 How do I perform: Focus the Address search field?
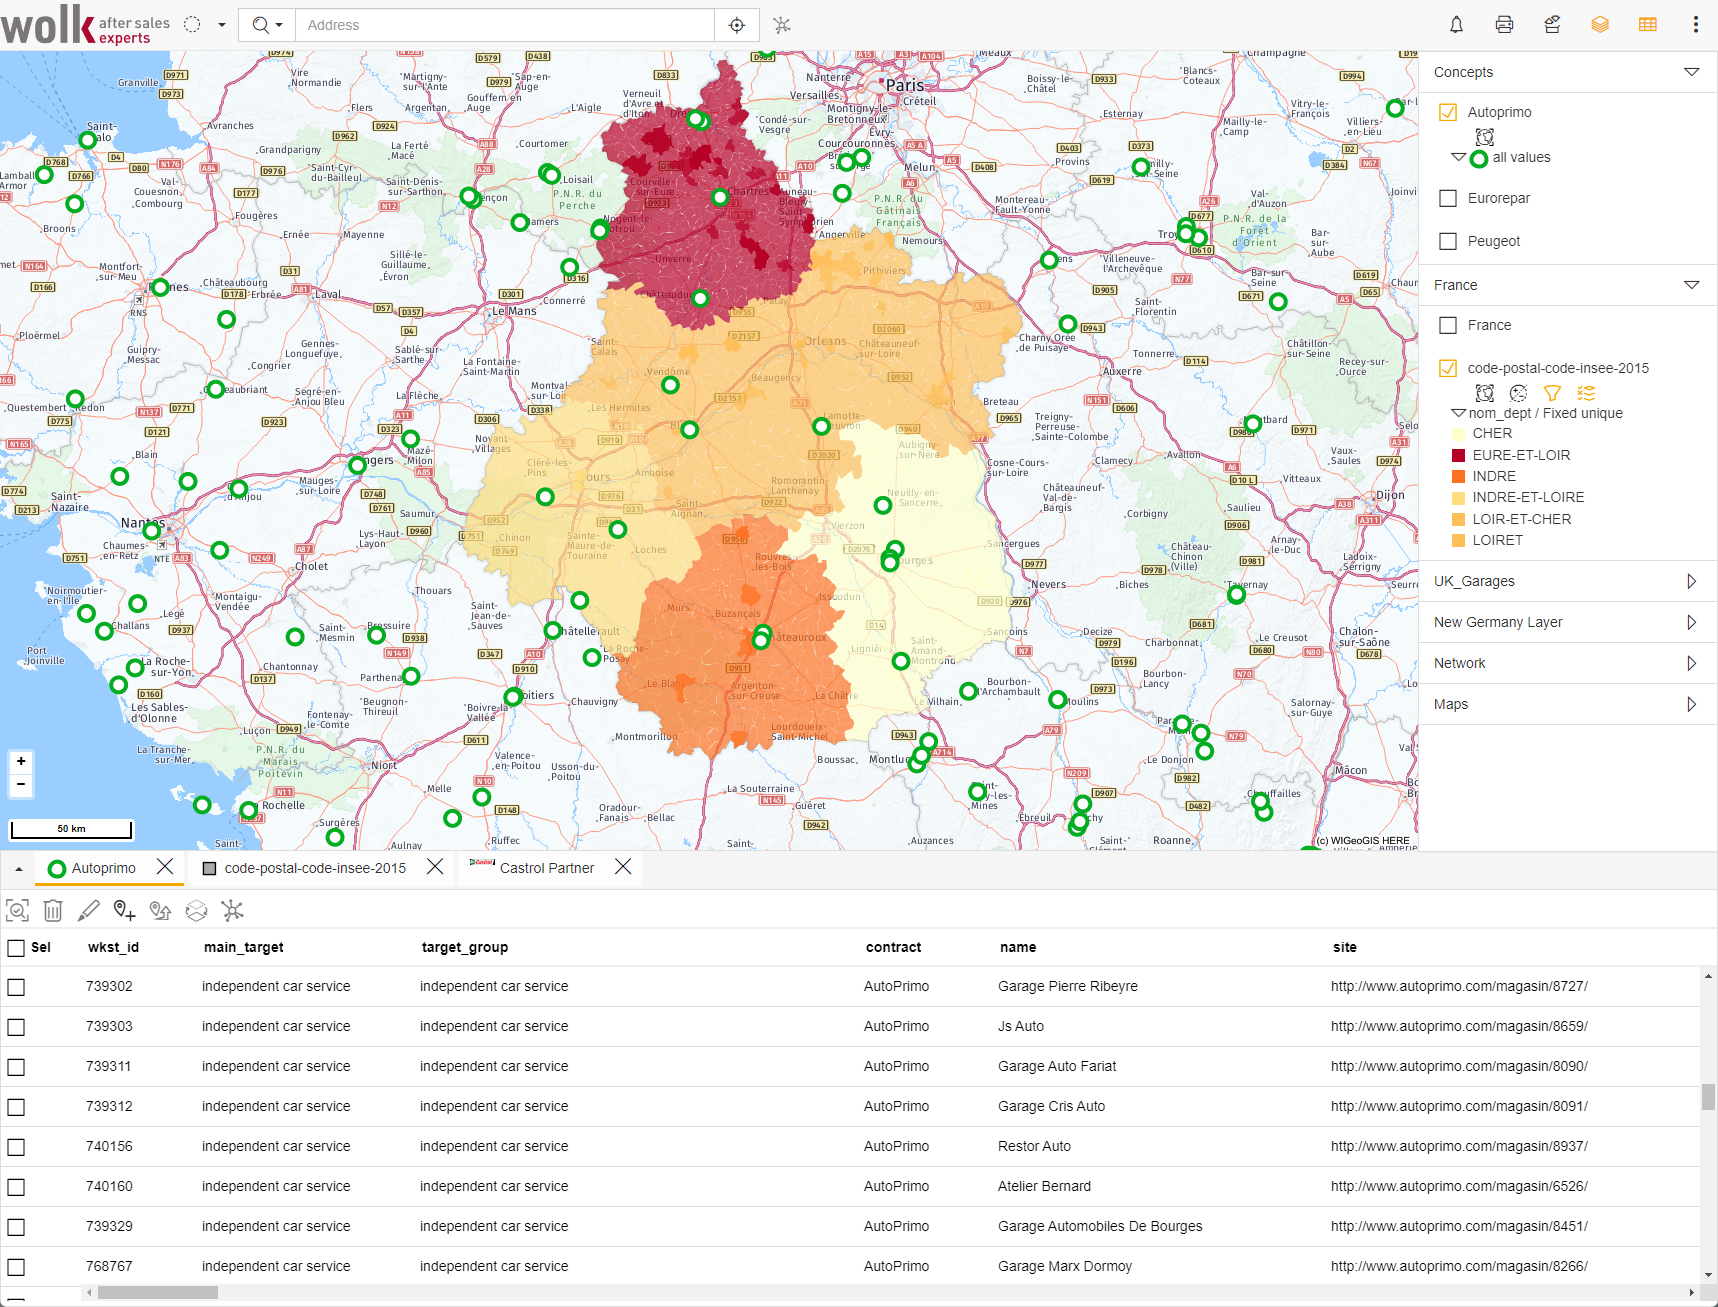(505, 25)
